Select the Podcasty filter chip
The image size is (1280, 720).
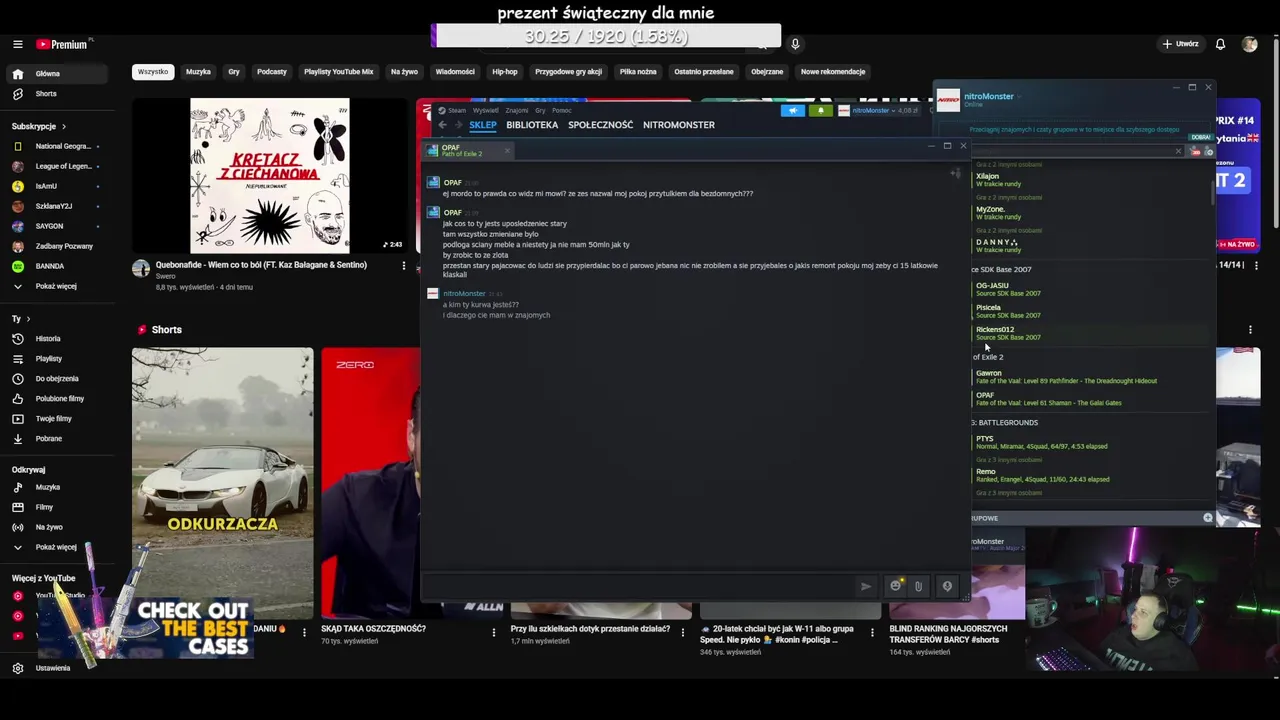272,72
